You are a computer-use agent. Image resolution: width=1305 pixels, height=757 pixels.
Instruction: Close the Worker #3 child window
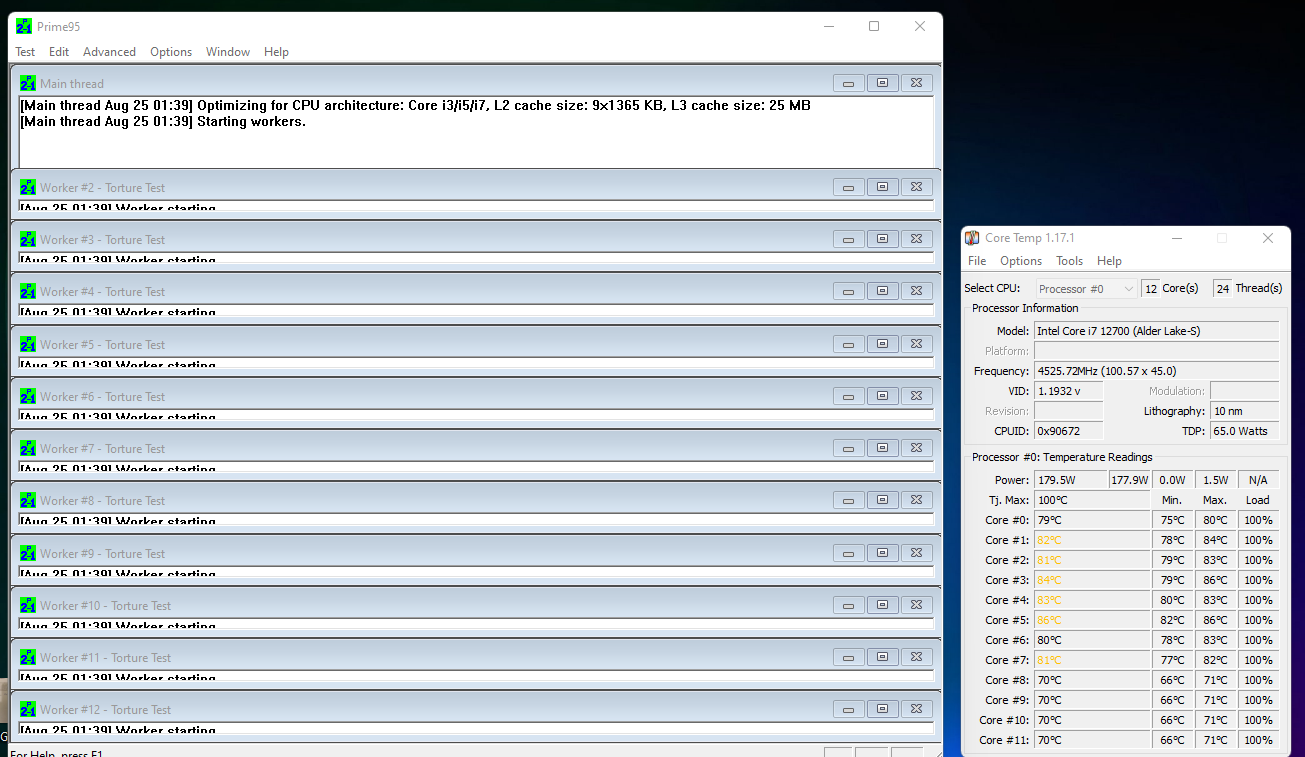(x=917, y=239)
